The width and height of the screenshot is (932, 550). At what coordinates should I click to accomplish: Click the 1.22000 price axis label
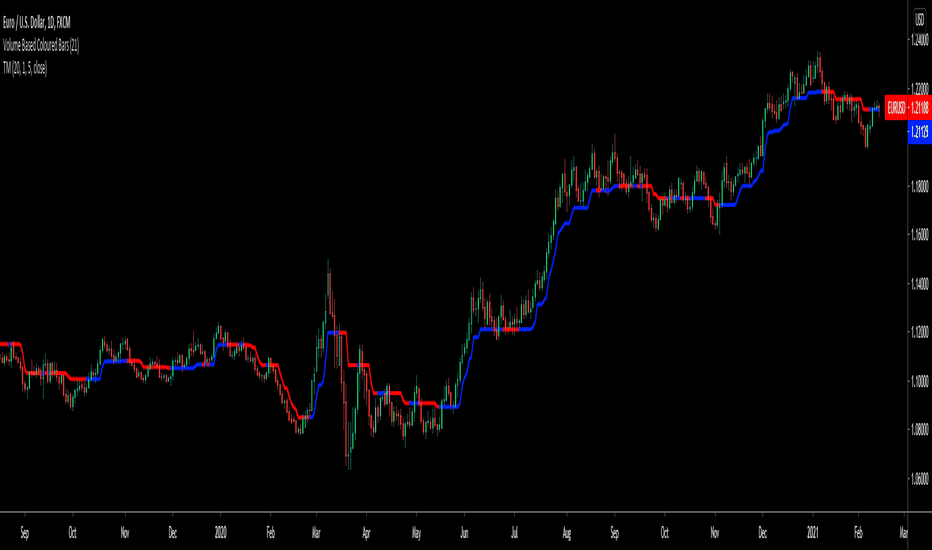[920, 89]
